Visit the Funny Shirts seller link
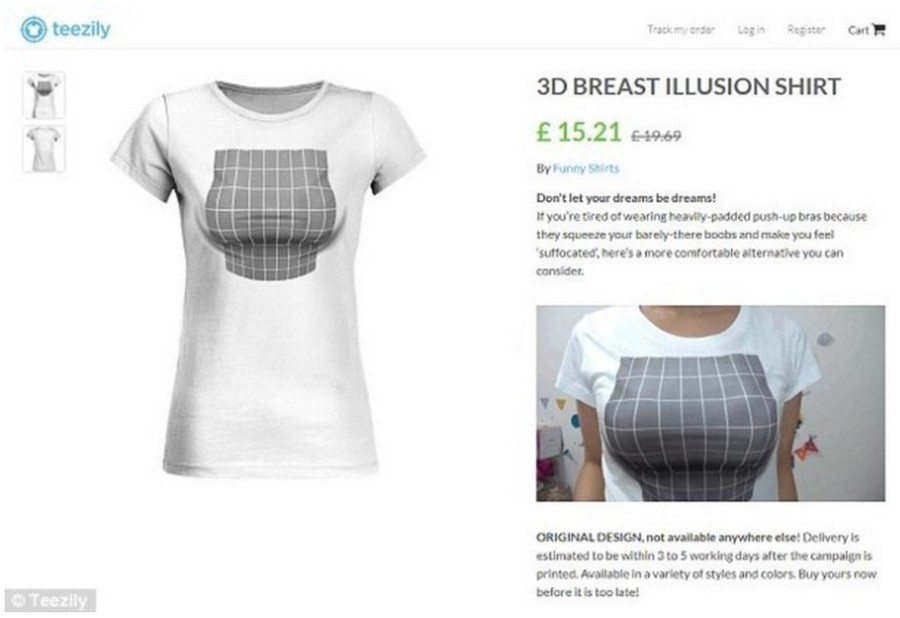This screenshot has width=900, height=618. (586, 168)
